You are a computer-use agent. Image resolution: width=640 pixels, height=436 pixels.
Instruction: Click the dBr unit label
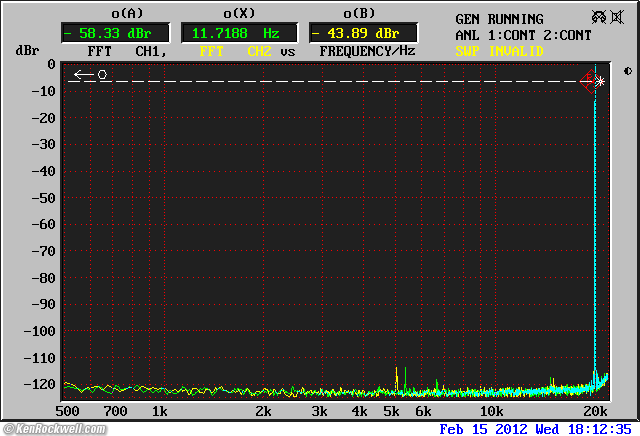(x=27, y=51)
